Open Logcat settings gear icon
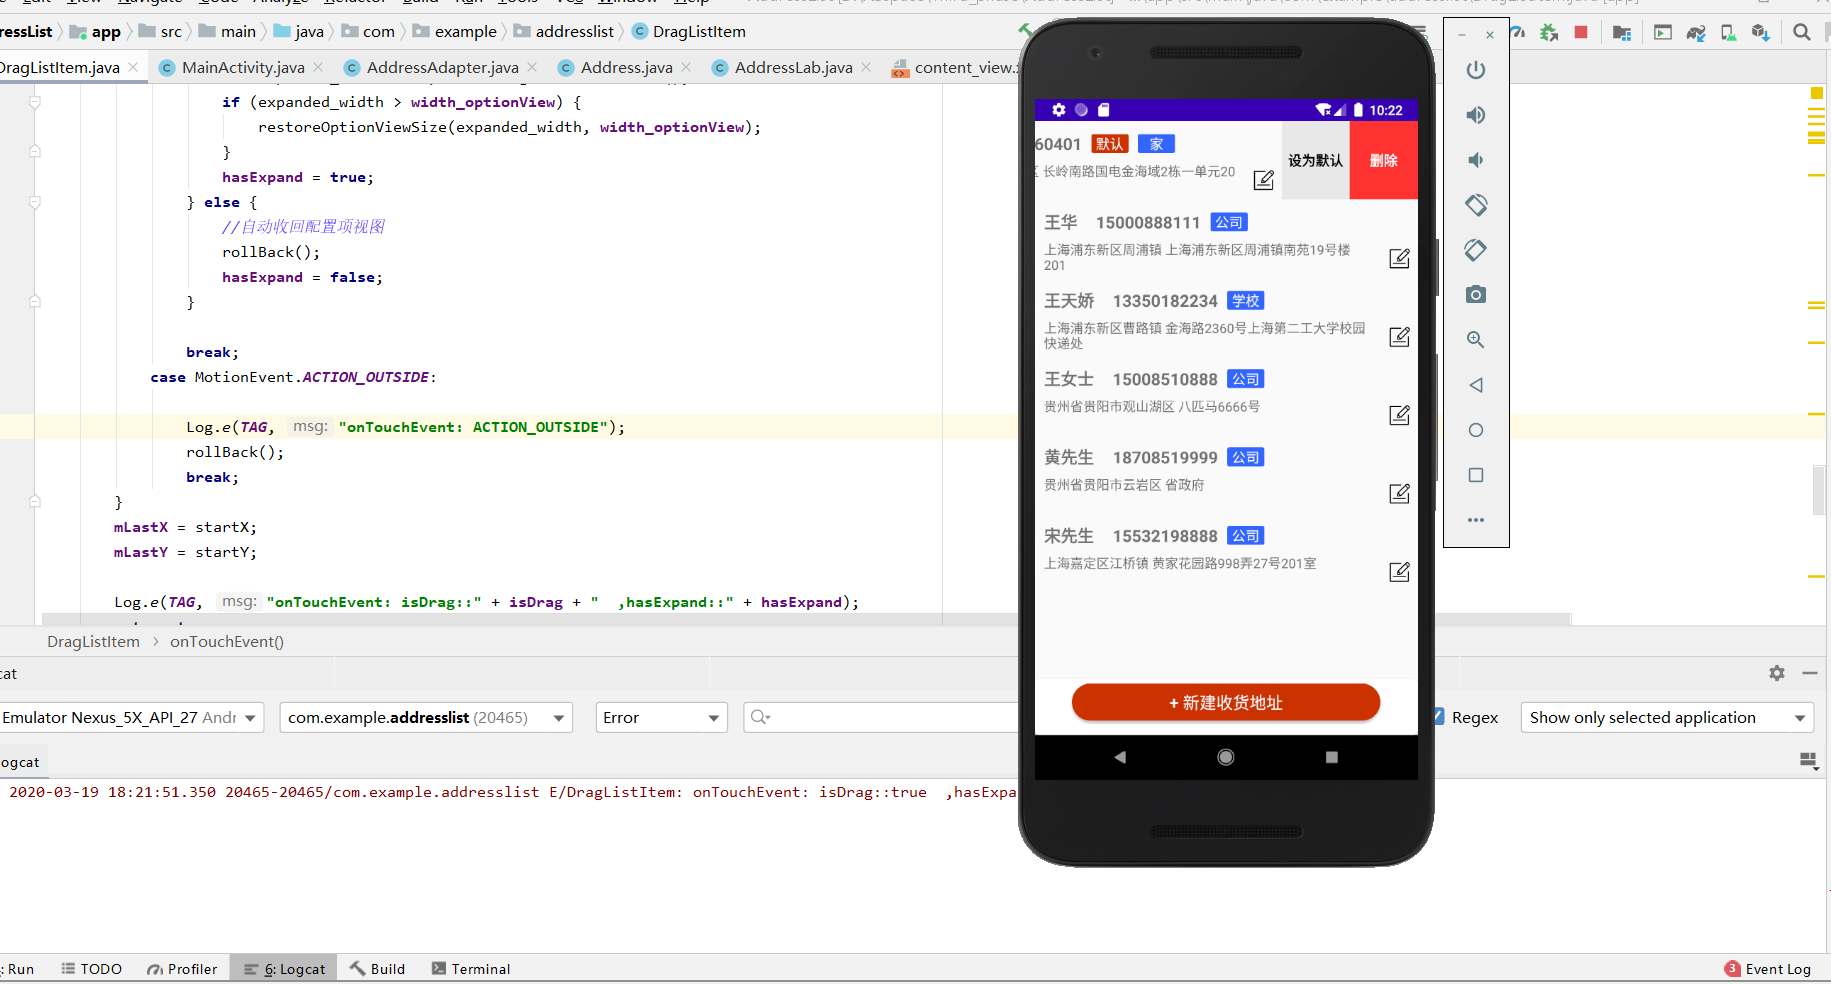The image size is (1831, 984). point(1777,673)
